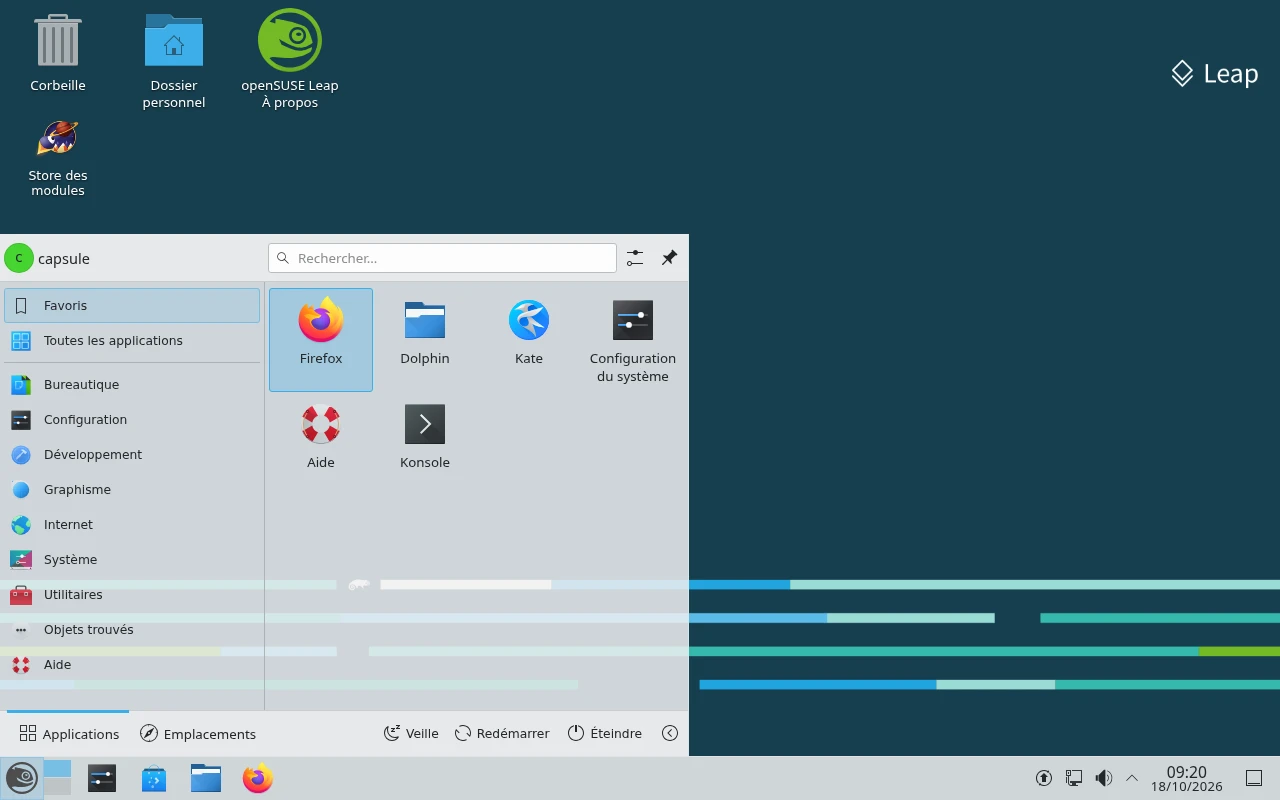
Task: Click the Éteindre shutdown button
Action: [x=605, y=734]
